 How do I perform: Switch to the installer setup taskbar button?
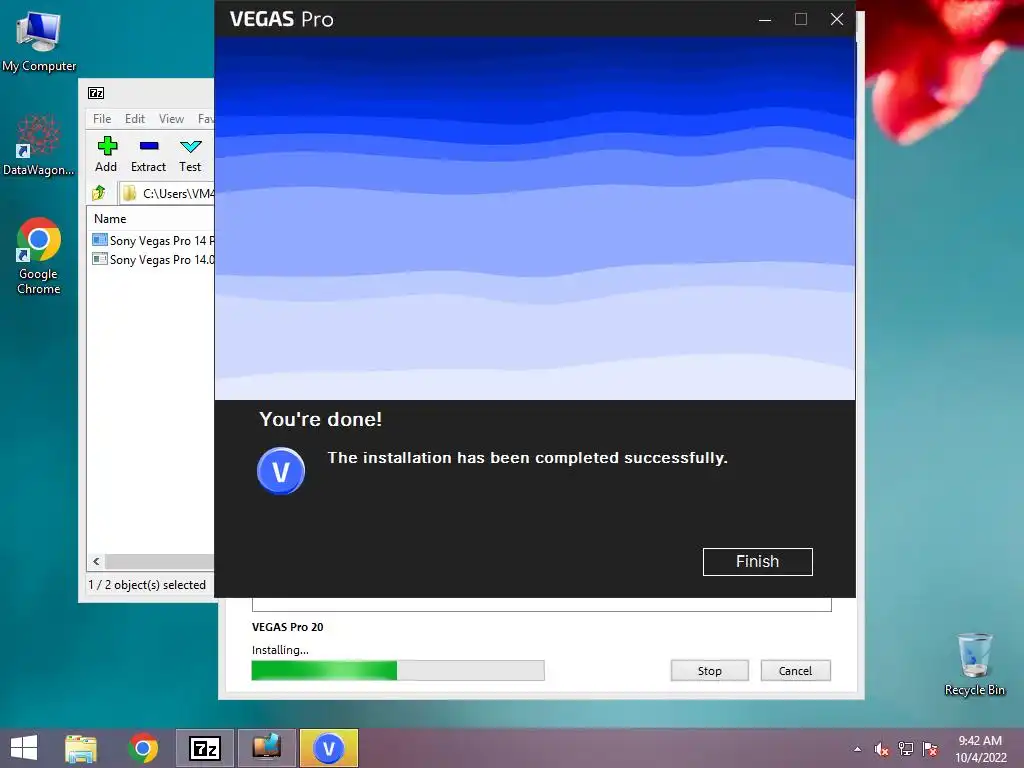tap(266, 748)
